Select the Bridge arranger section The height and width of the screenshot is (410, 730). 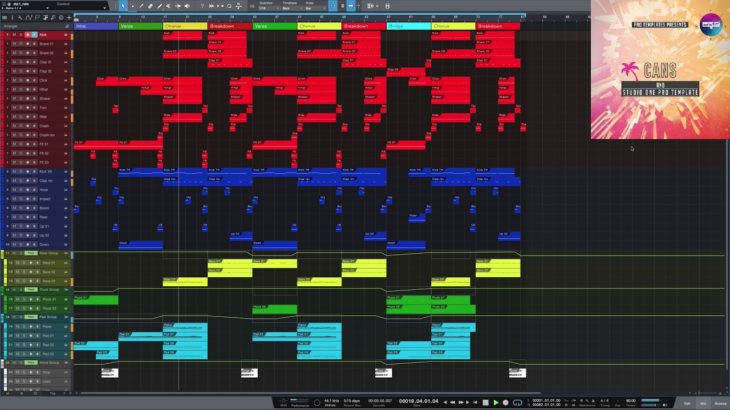coord(409,27)
